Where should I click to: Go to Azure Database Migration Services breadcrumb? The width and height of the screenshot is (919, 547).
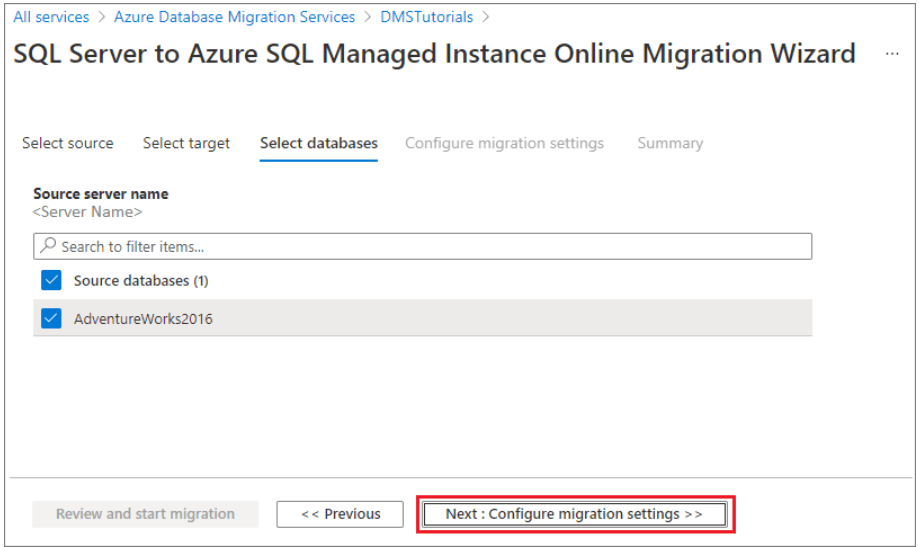(x=234, y=17)
